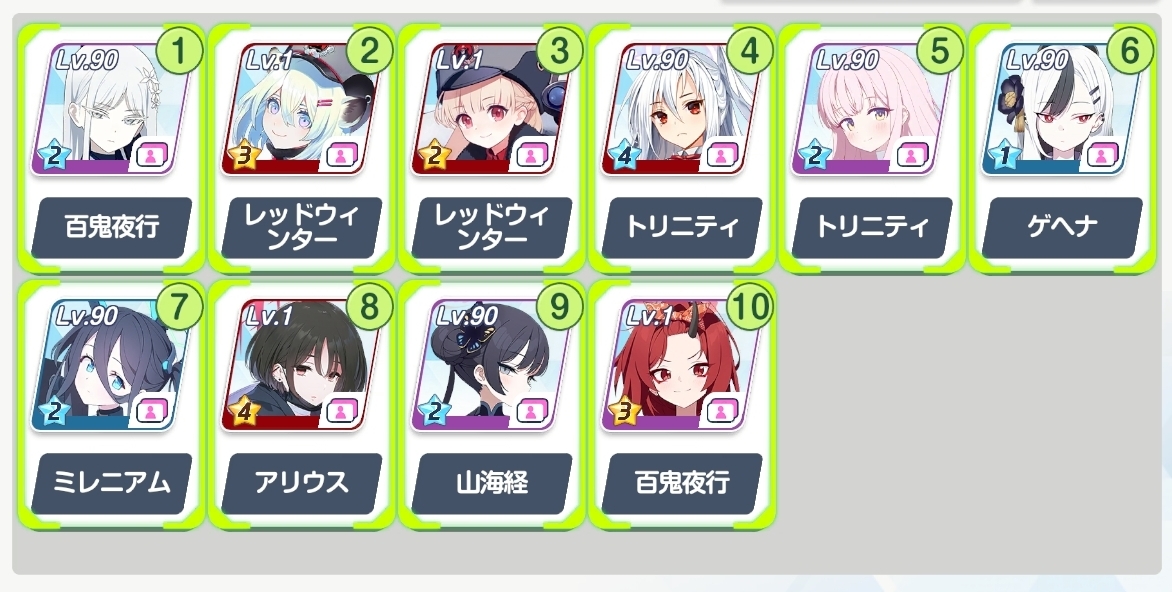Click the pink profile icon on card 5
This screenshot has height=592, width=1172.
click(911, 156)
